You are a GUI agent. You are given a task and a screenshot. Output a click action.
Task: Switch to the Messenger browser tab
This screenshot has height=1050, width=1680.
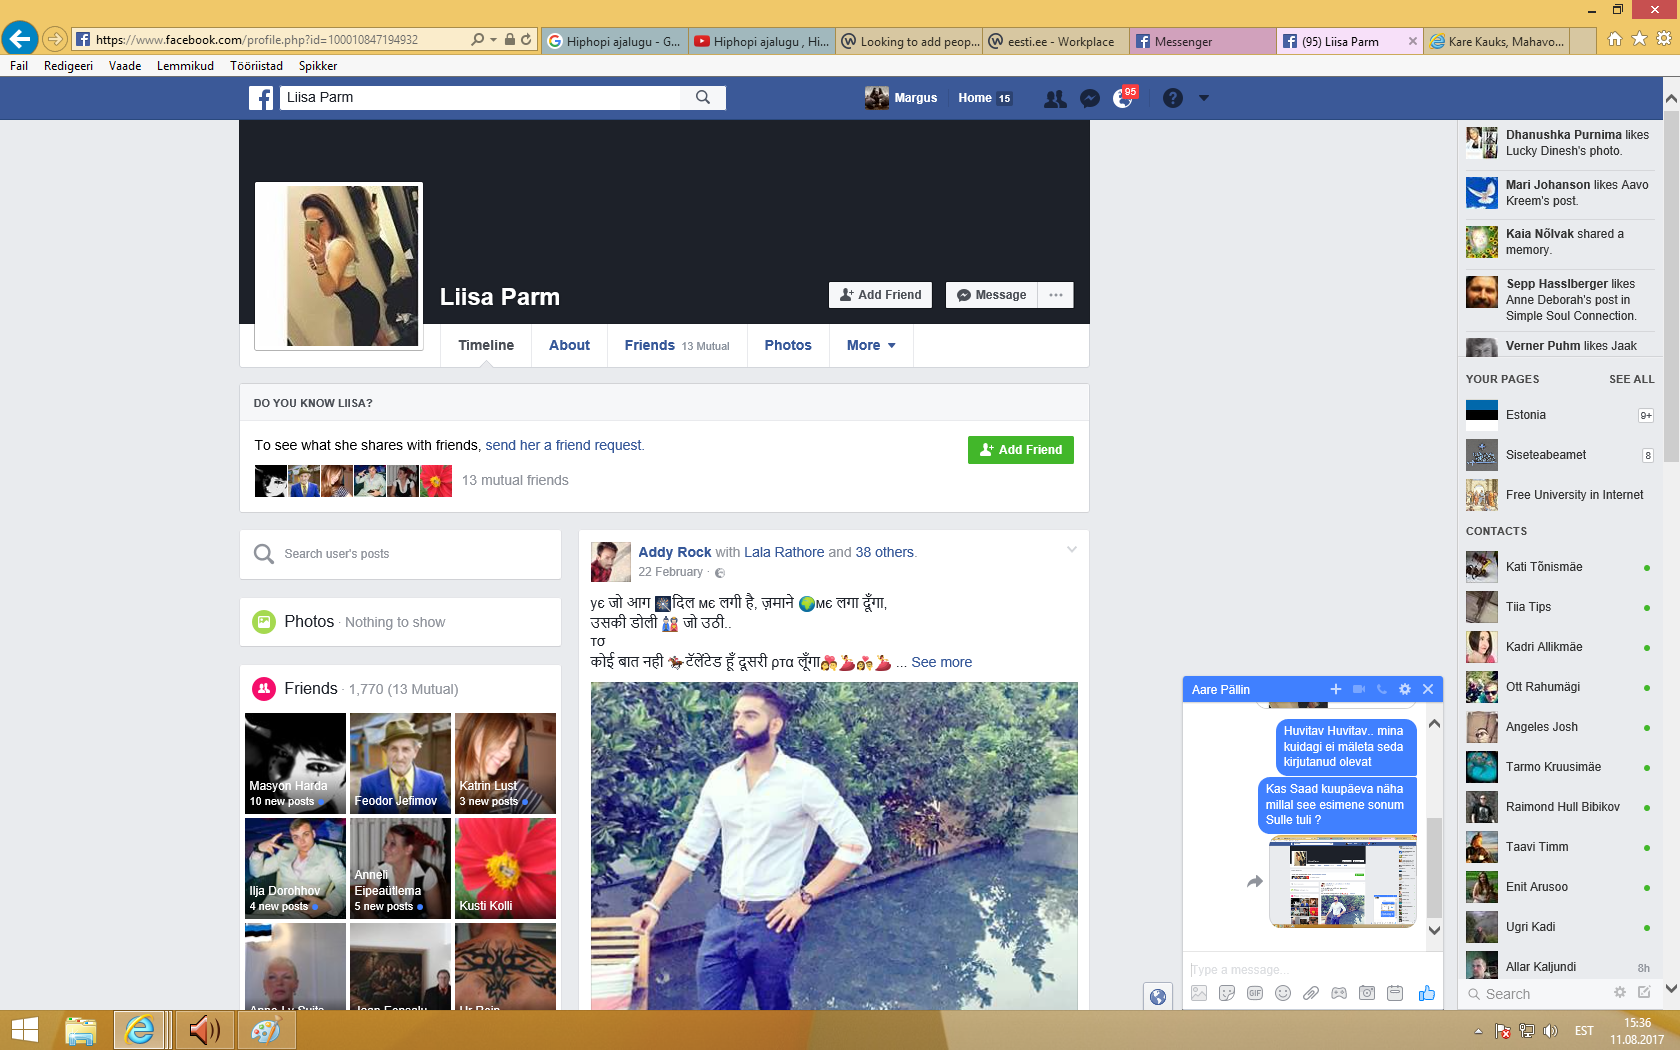(1202, 41)
